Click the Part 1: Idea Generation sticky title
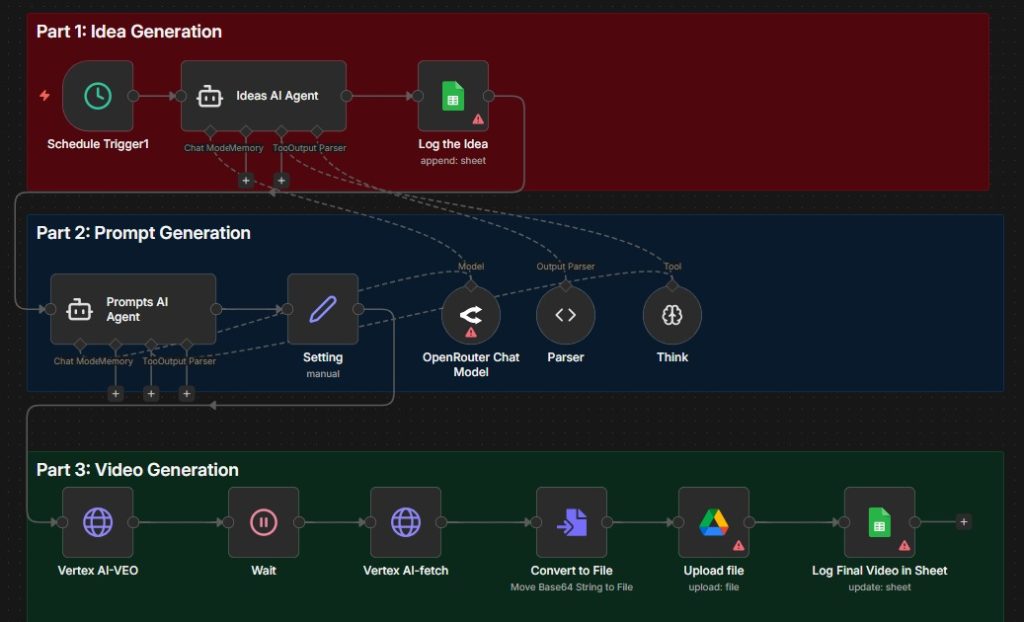The height and width of the screenshot is (622, 1024). tap(129, 31)
